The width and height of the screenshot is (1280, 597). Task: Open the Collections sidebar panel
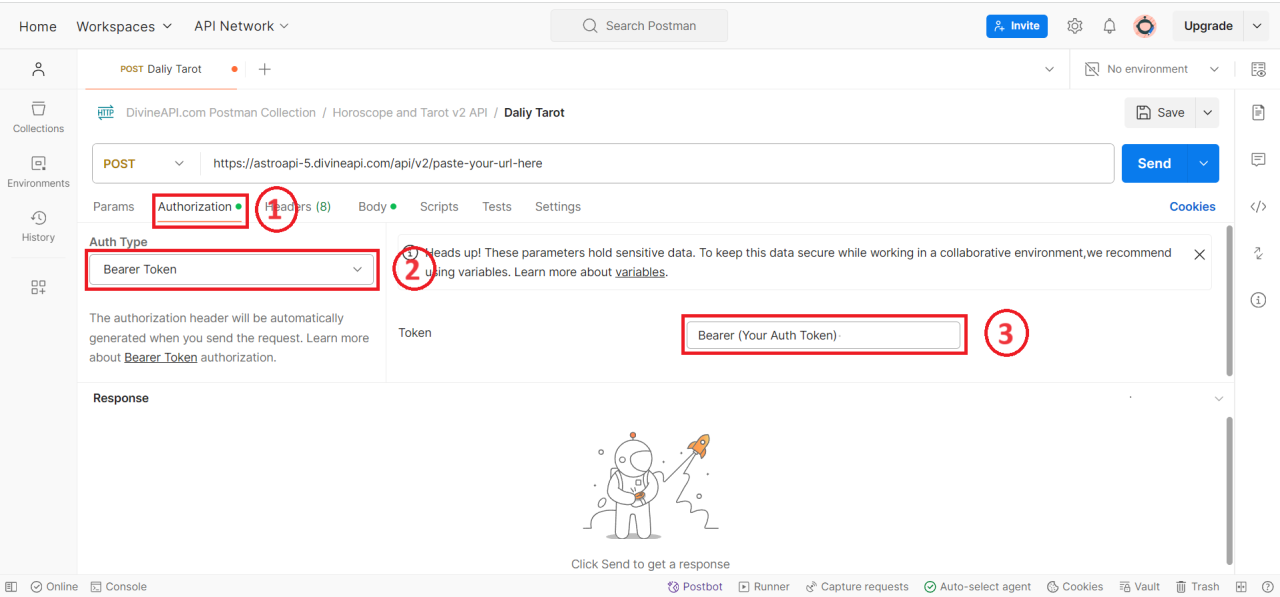pos(38,117)
